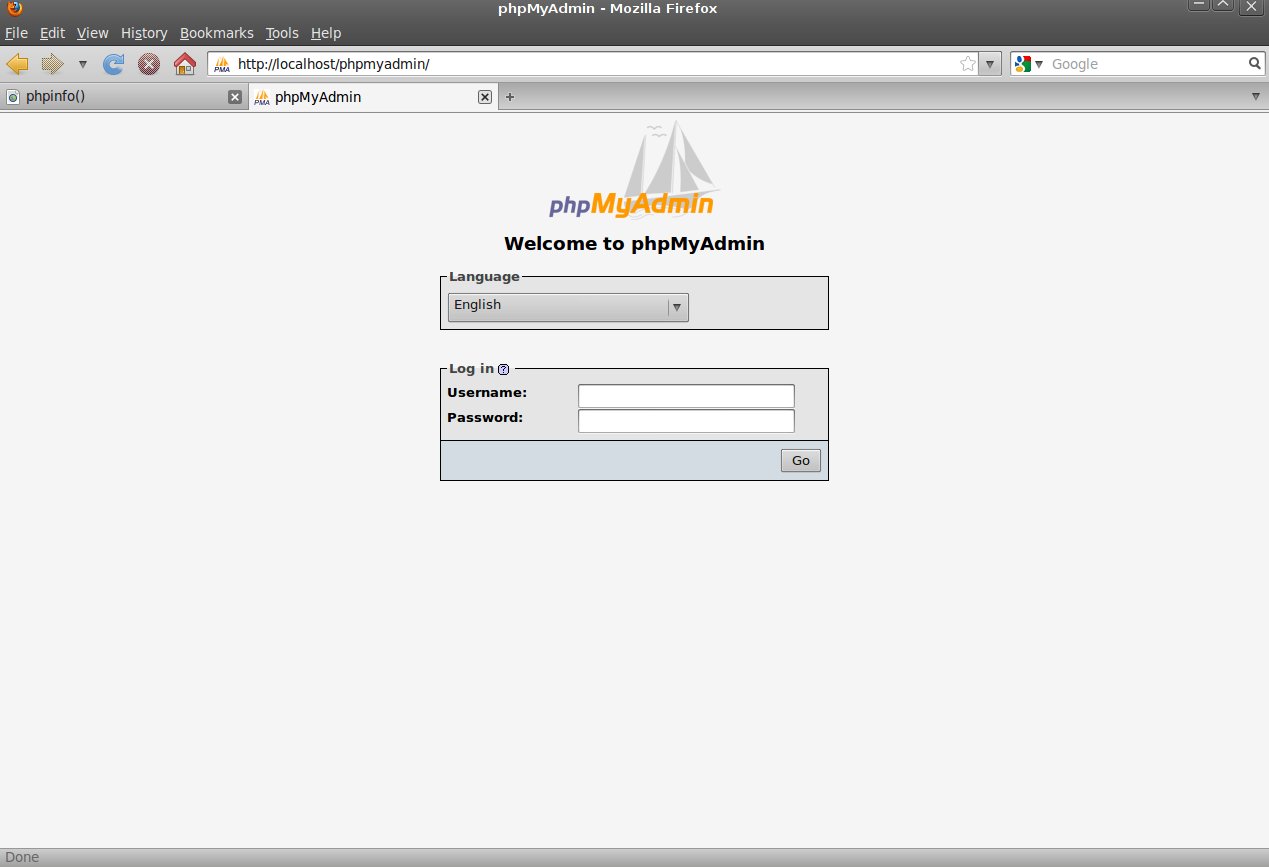Open the File menu
The width and height of the screenshot is (1269, 867).
(x=16, y=33)
